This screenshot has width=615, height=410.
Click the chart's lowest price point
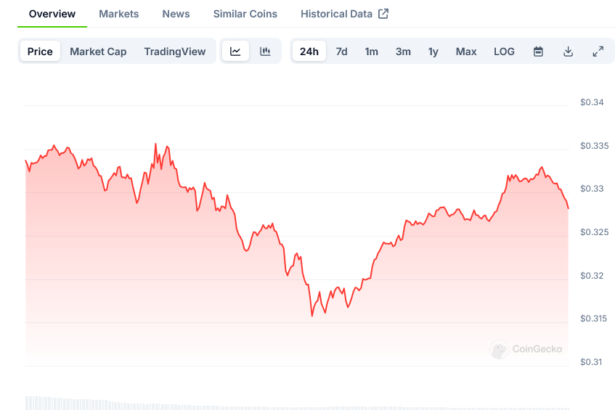(x=312, y=315)
